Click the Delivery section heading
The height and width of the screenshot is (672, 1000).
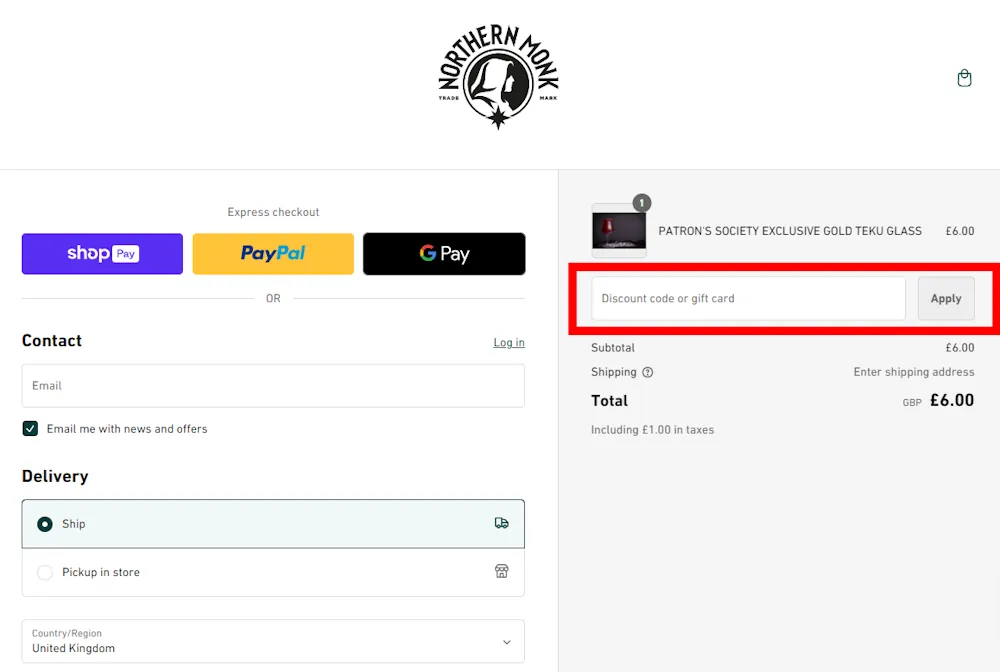[x=55, y=476]
